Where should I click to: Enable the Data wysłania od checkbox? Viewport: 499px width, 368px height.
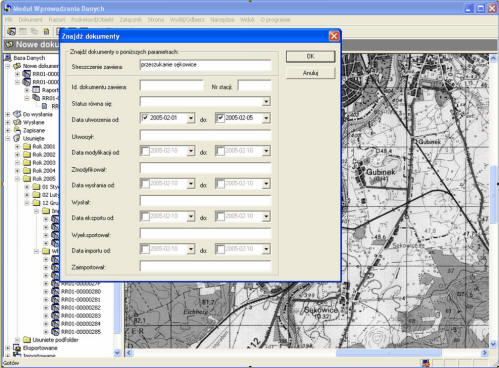145,184
